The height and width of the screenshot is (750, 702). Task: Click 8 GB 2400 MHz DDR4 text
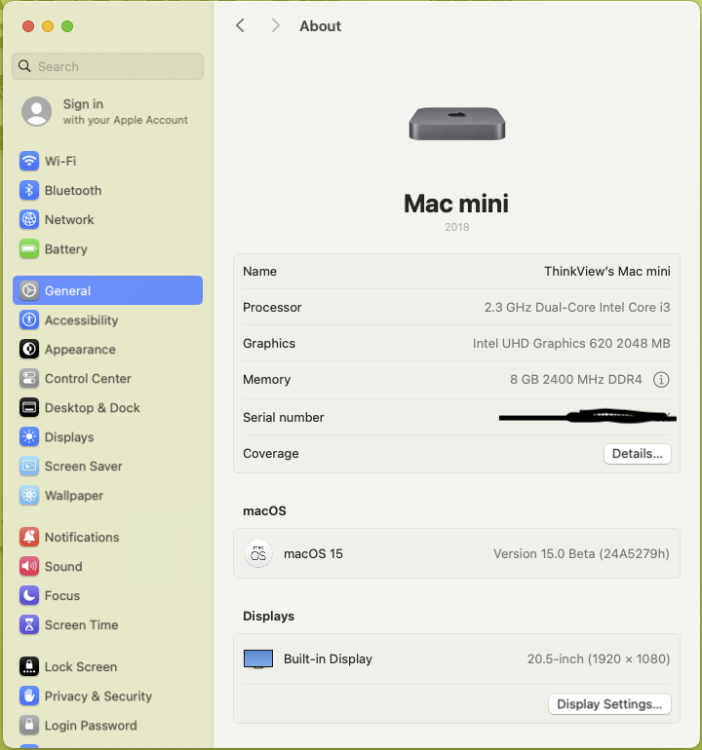point(576,379)
